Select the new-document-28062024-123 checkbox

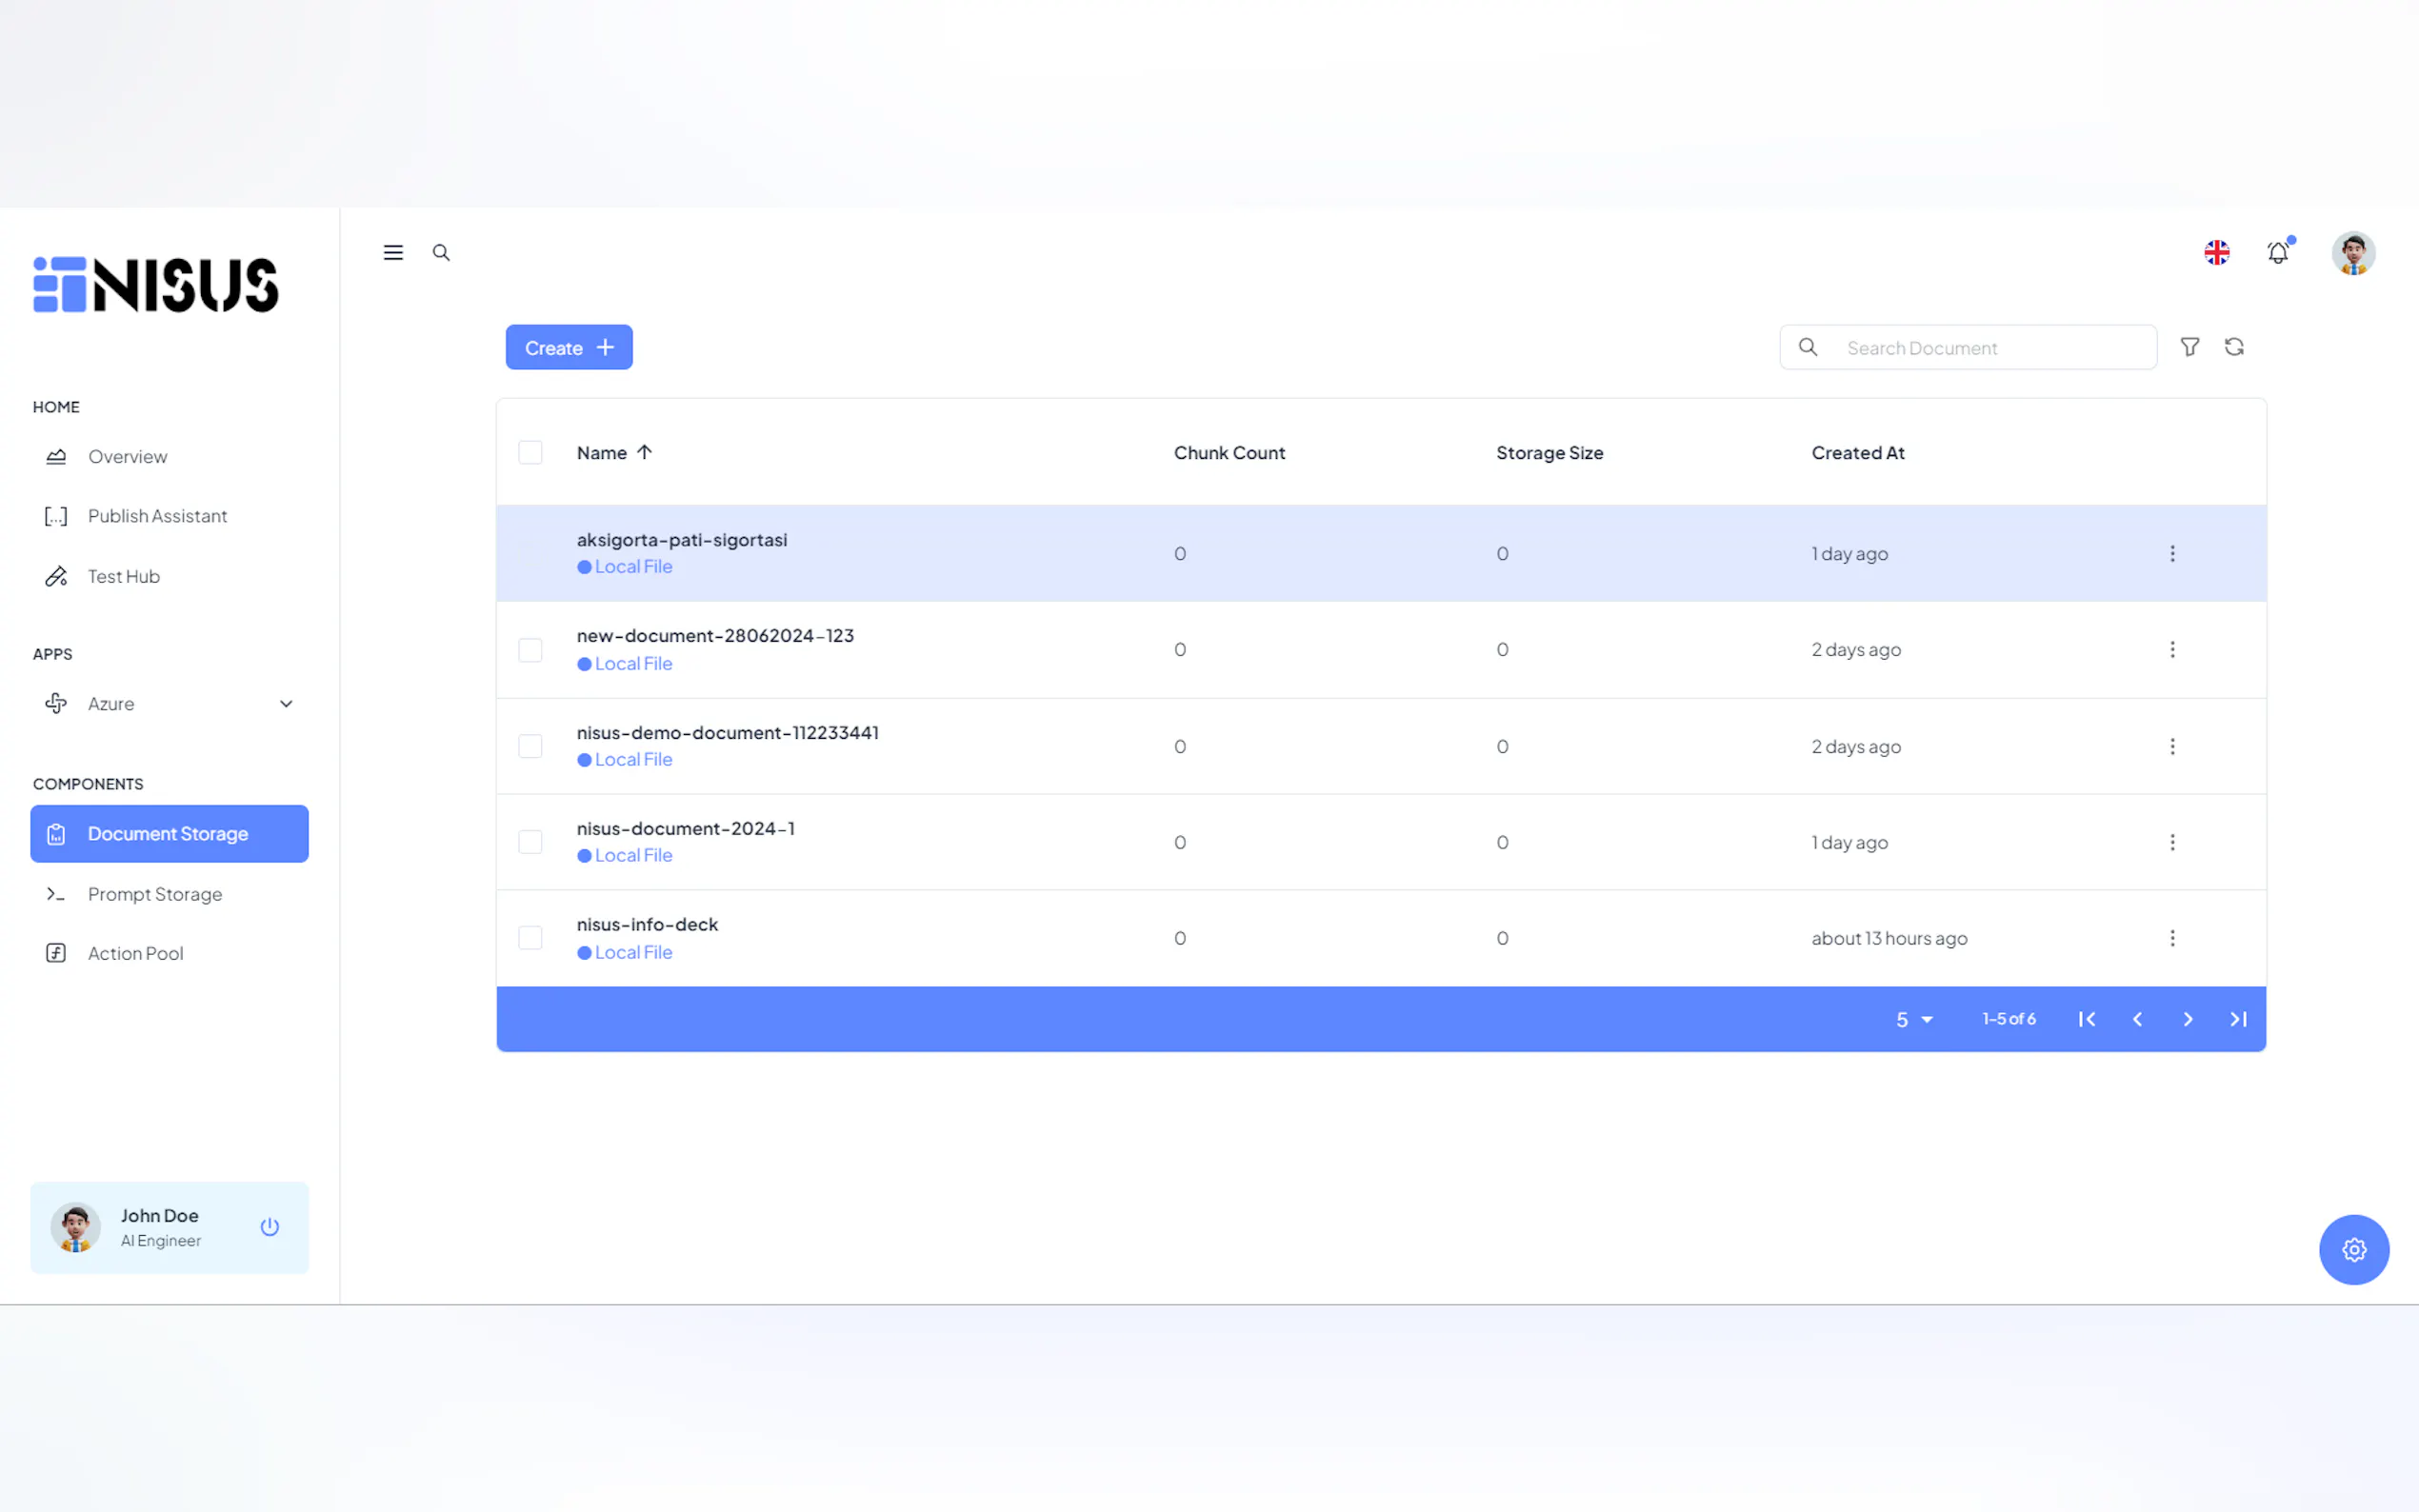tap(530, 650)
